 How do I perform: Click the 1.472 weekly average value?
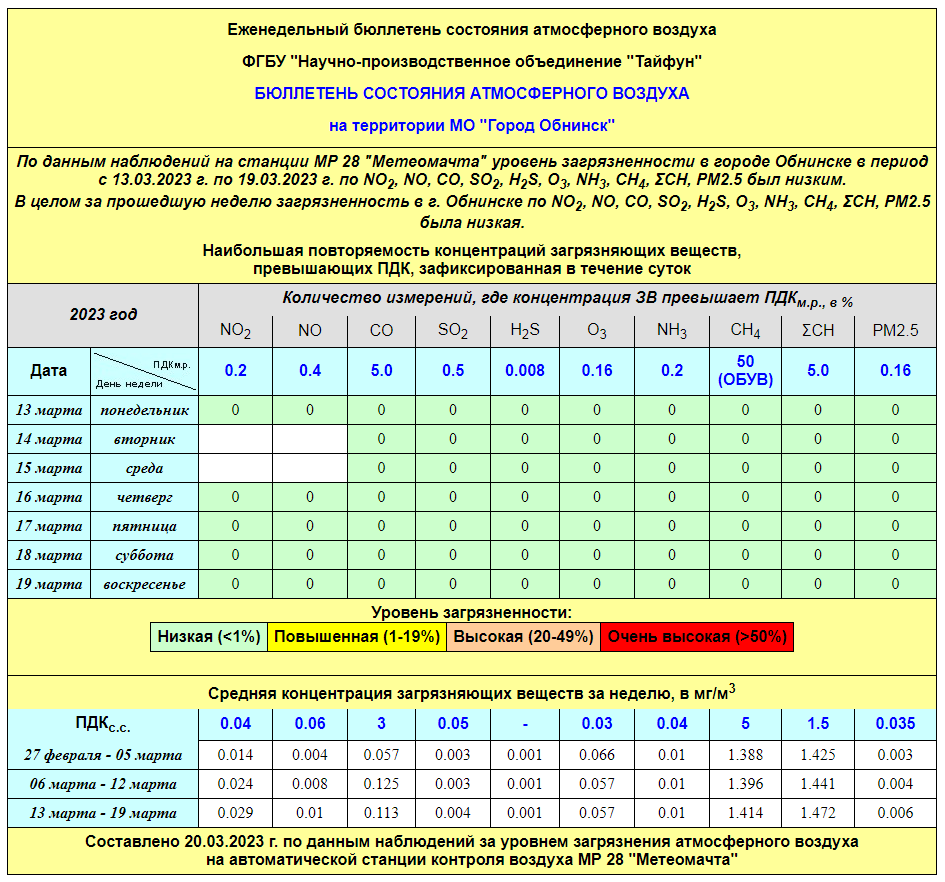pyautogui.click(x=818, y=813)
